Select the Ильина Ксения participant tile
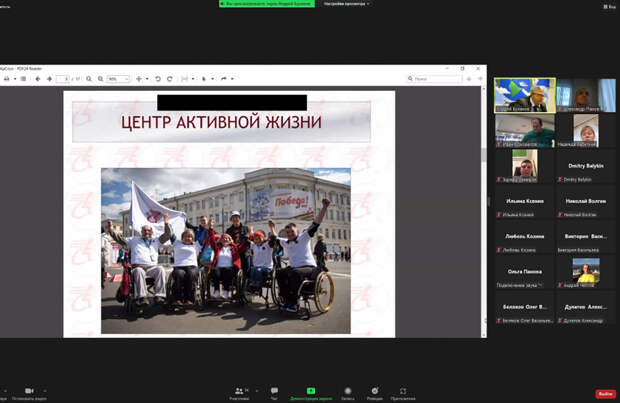 pos(525,201)
